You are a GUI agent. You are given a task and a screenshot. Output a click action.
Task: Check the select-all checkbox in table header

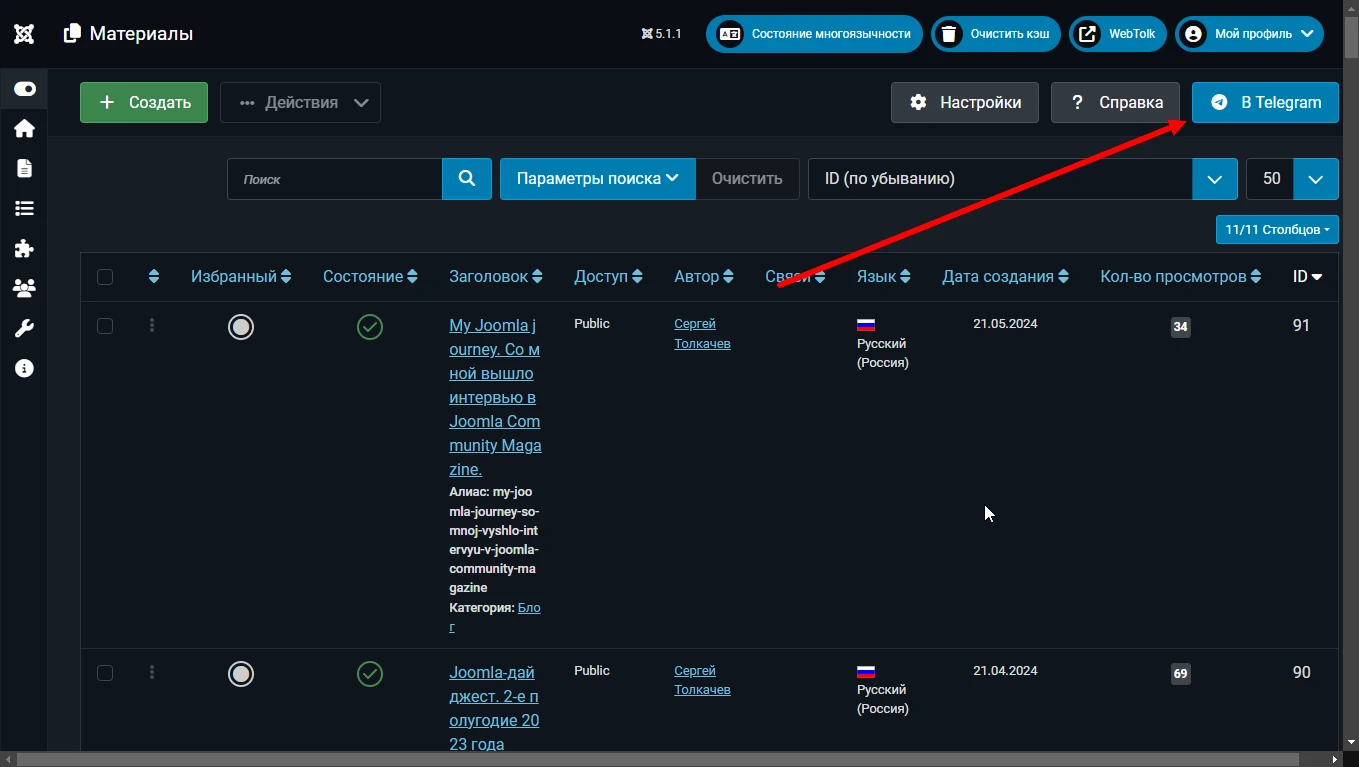[x=105, y=277]
